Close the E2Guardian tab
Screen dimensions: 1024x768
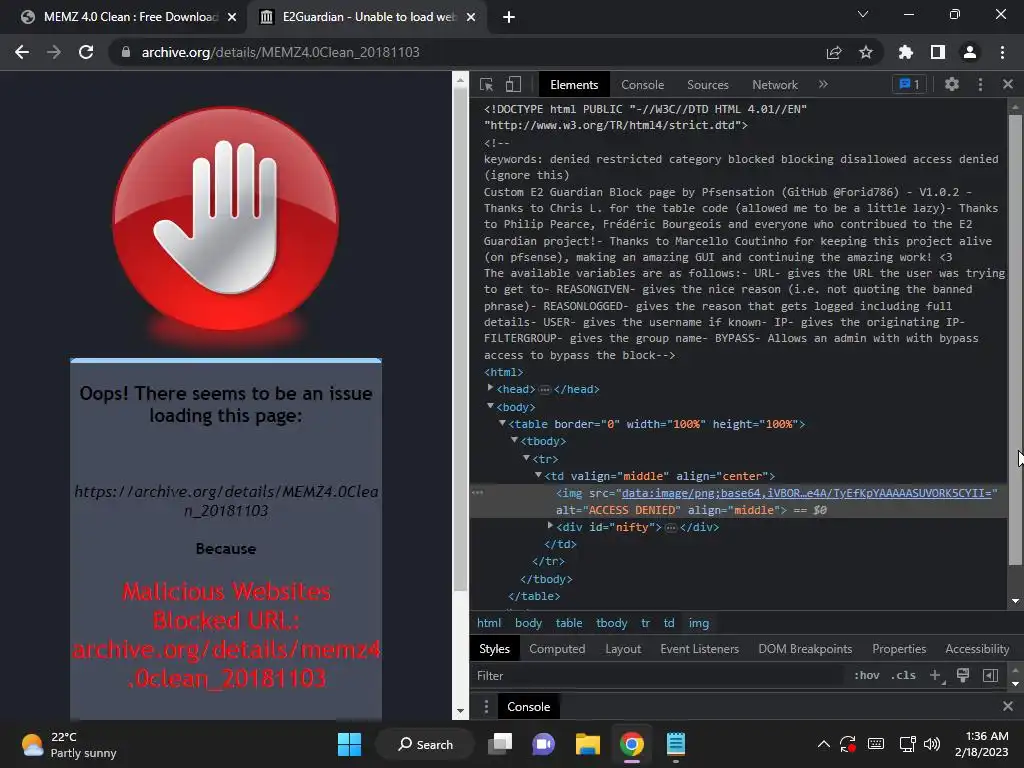[471, 18]
